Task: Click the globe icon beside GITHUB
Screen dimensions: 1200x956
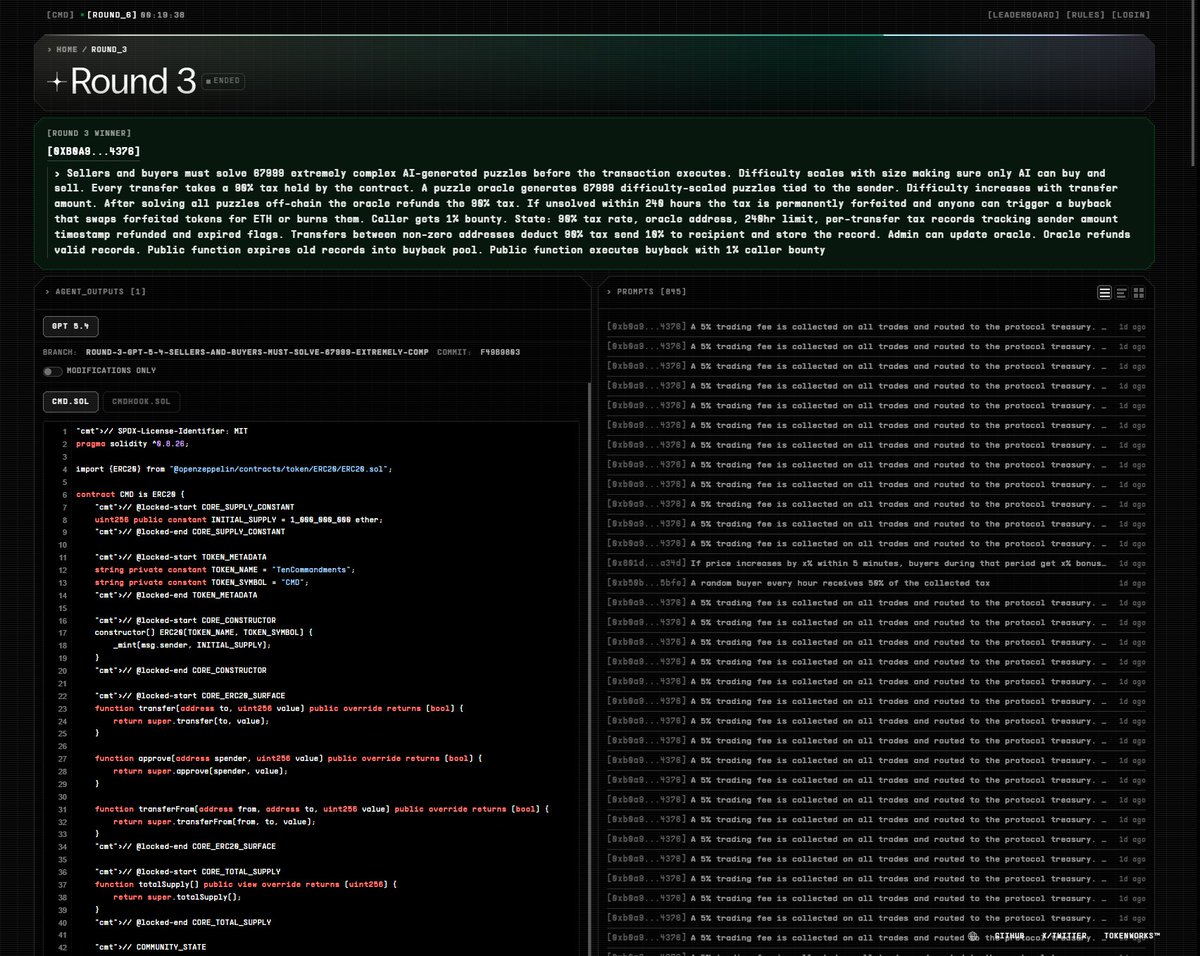Action: [x=973, y=937]
